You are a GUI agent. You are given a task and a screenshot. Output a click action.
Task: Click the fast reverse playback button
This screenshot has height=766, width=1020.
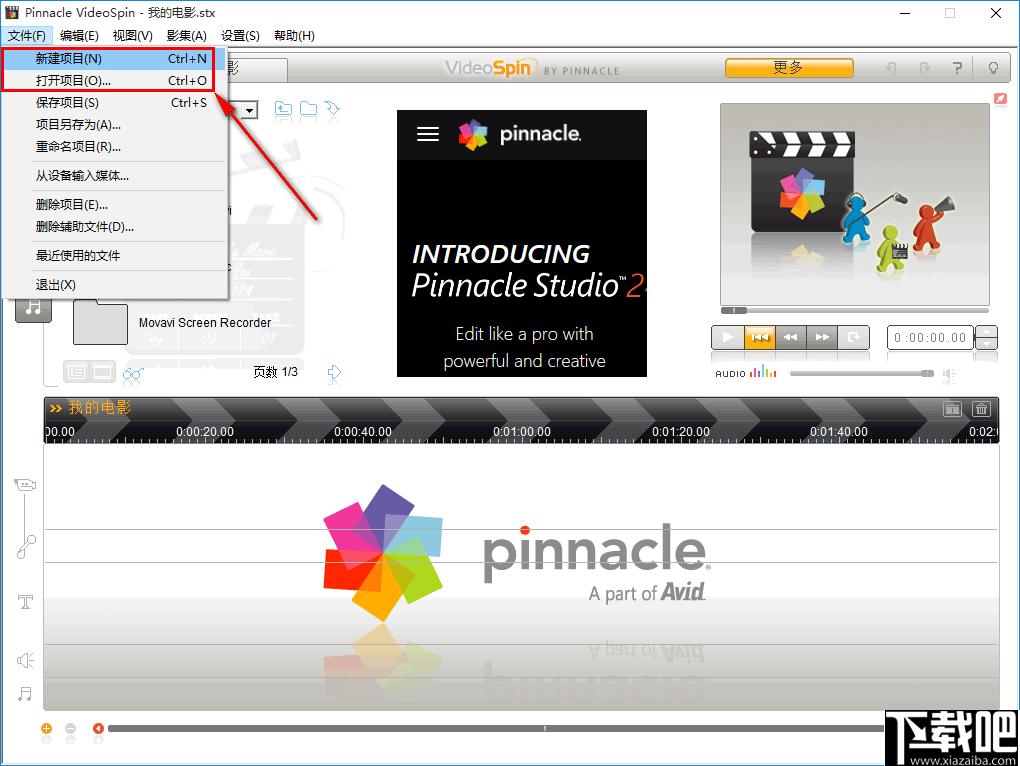point(790,337)
